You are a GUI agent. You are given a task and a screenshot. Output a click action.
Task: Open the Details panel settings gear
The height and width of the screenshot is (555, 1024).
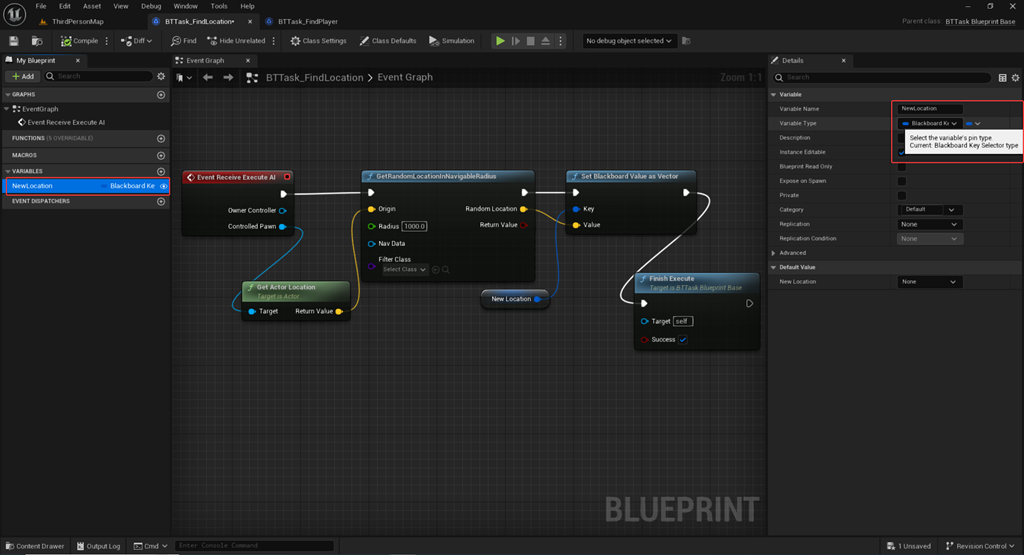(x=1016, y=78)
